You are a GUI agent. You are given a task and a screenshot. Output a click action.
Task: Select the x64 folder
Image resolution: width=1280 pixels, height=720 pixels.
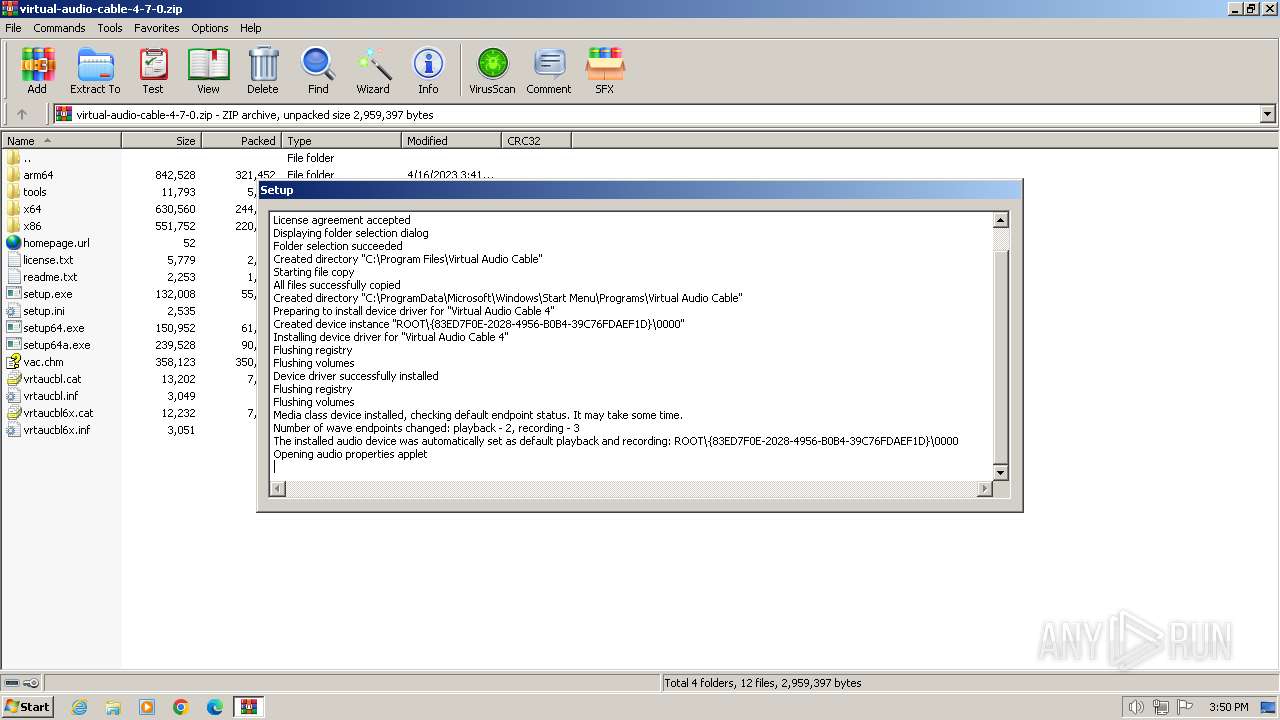point(32,209)
